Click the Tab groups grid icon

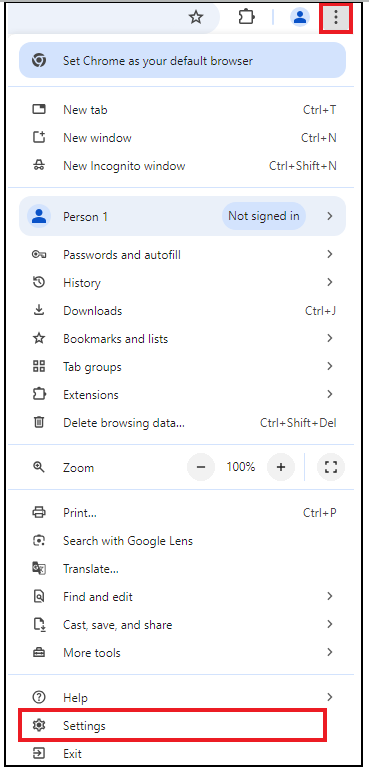[39, 366]
